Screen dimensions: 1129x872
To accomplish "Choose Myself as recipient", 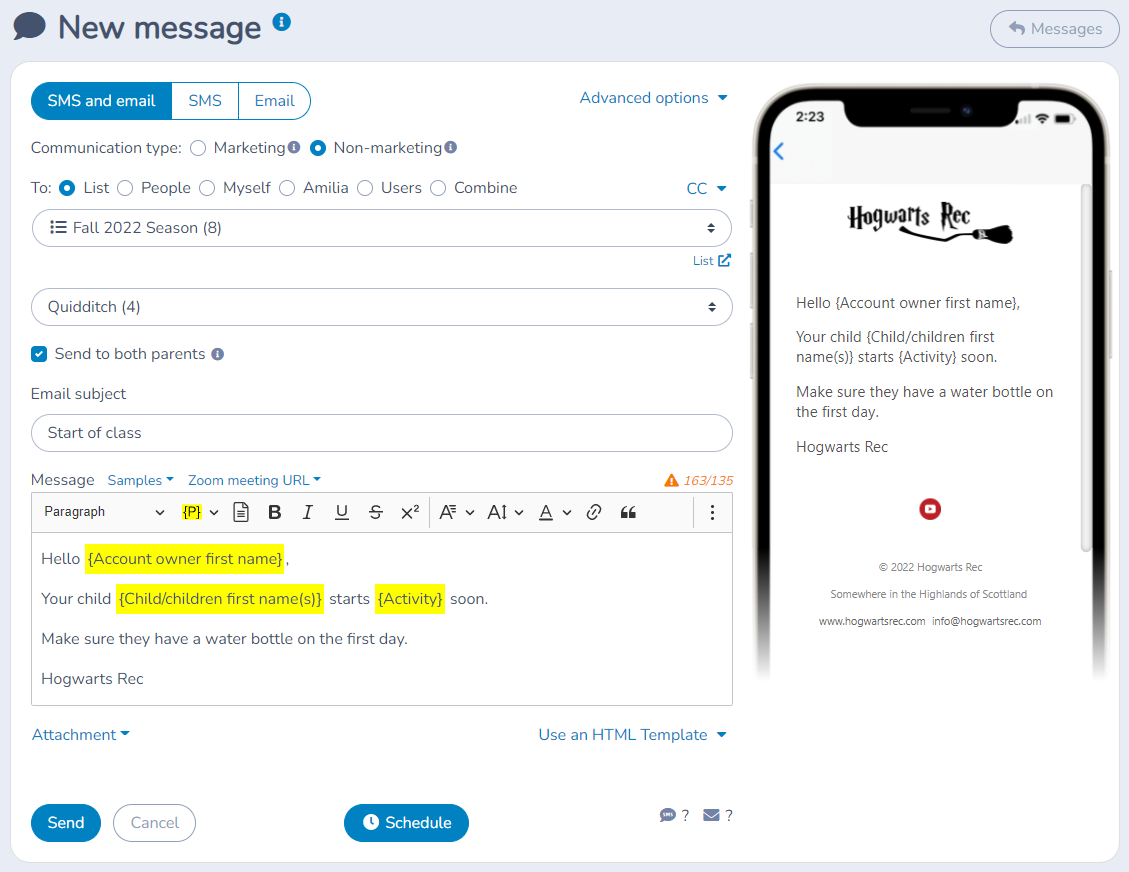I will click(207, 188).
